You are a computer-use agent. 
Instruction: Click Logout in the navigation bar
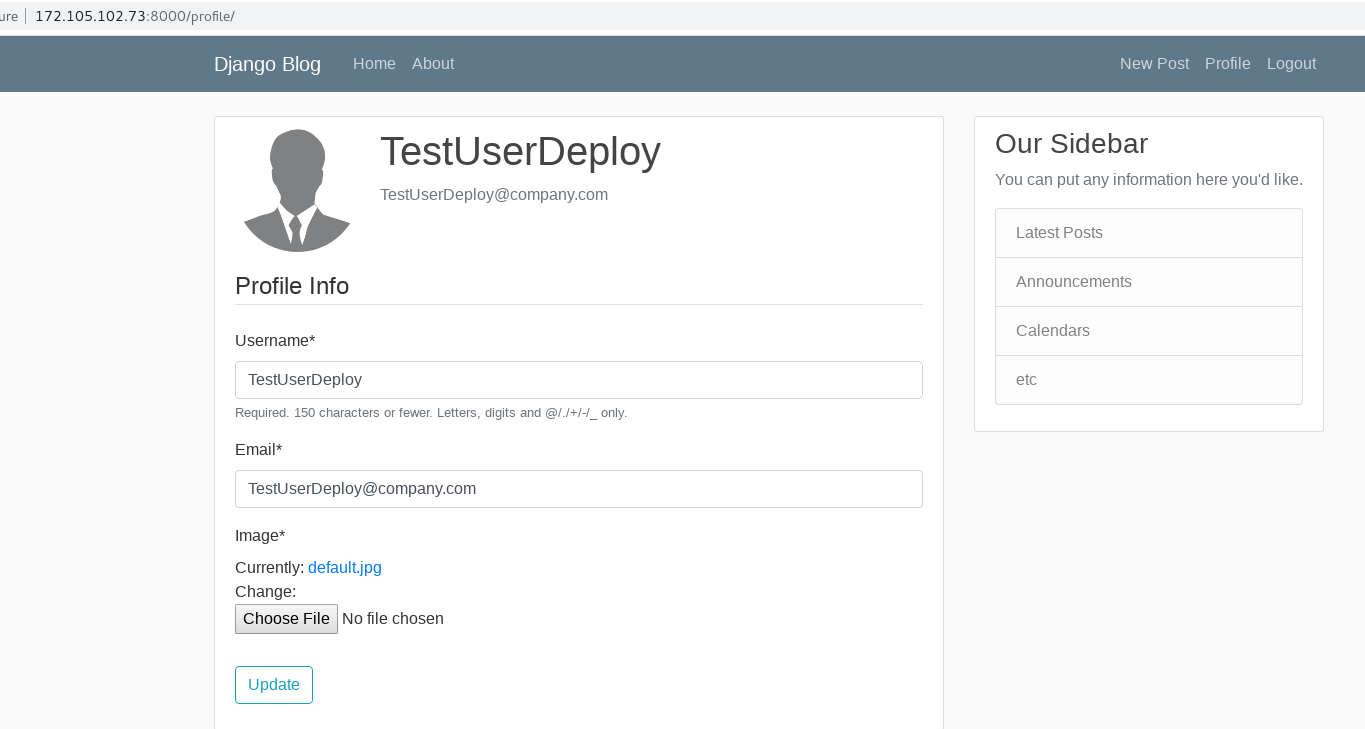[1291, 63]
